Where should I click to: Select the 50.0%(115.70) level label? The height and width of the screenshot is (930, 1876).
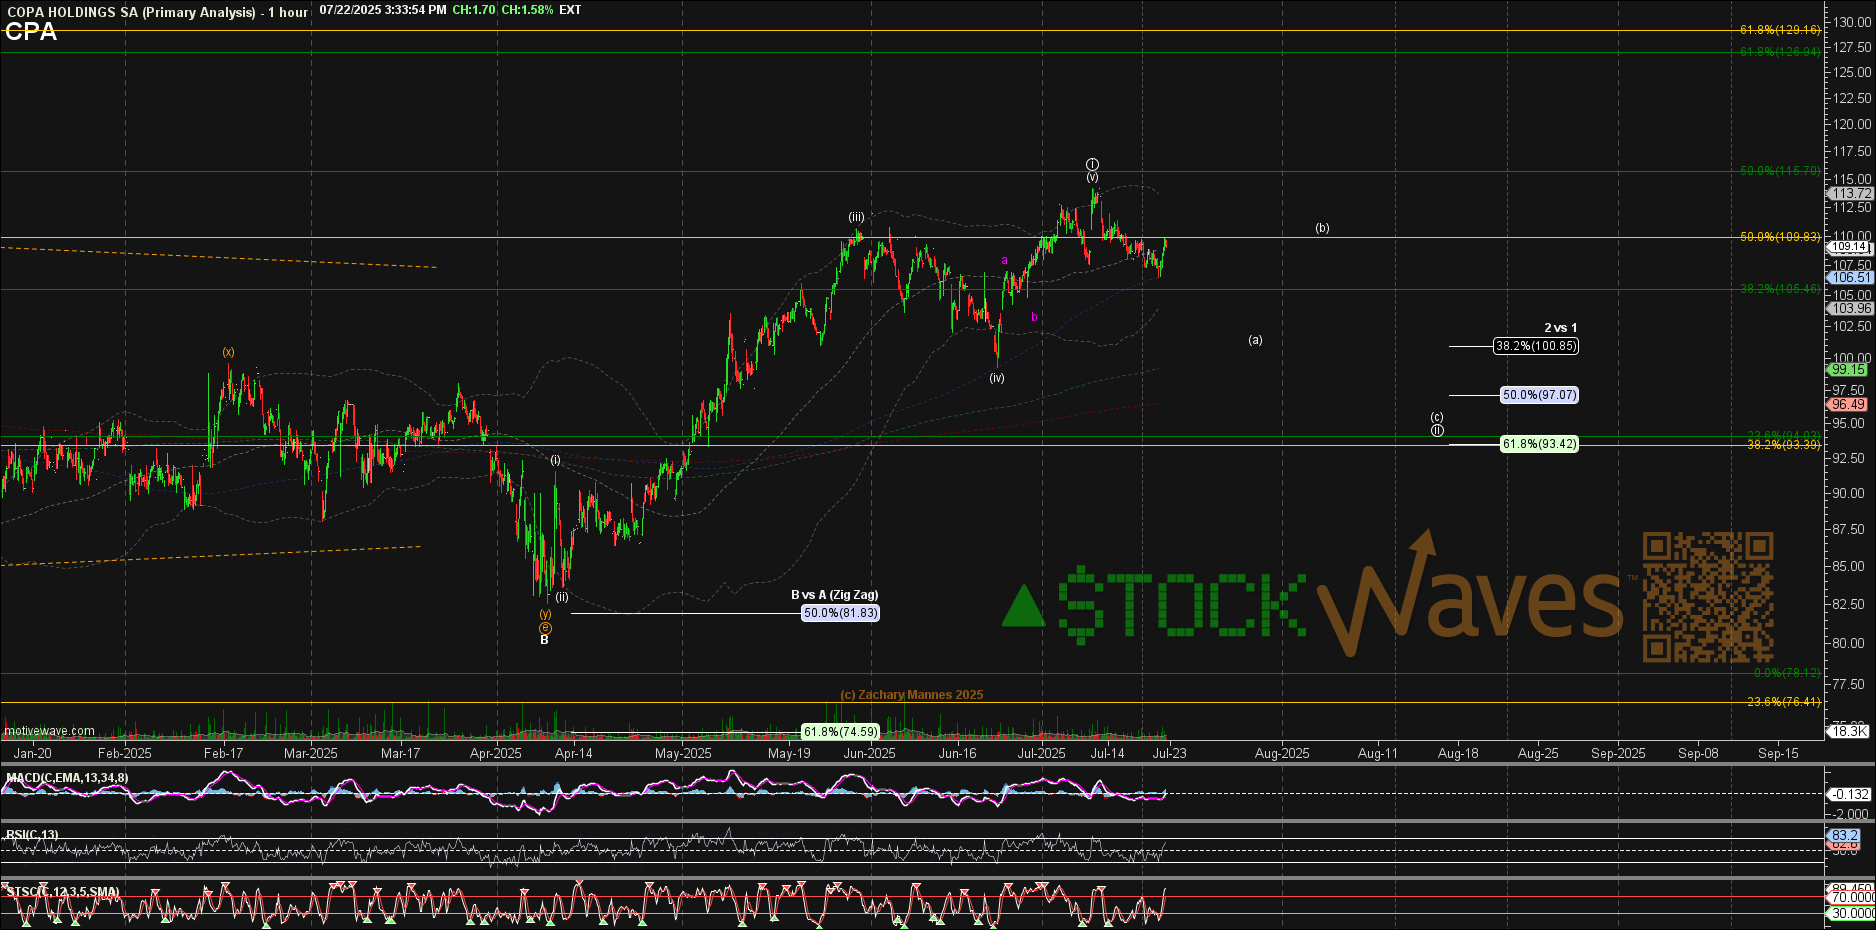pyautogui.click(x=1780, y=171)
